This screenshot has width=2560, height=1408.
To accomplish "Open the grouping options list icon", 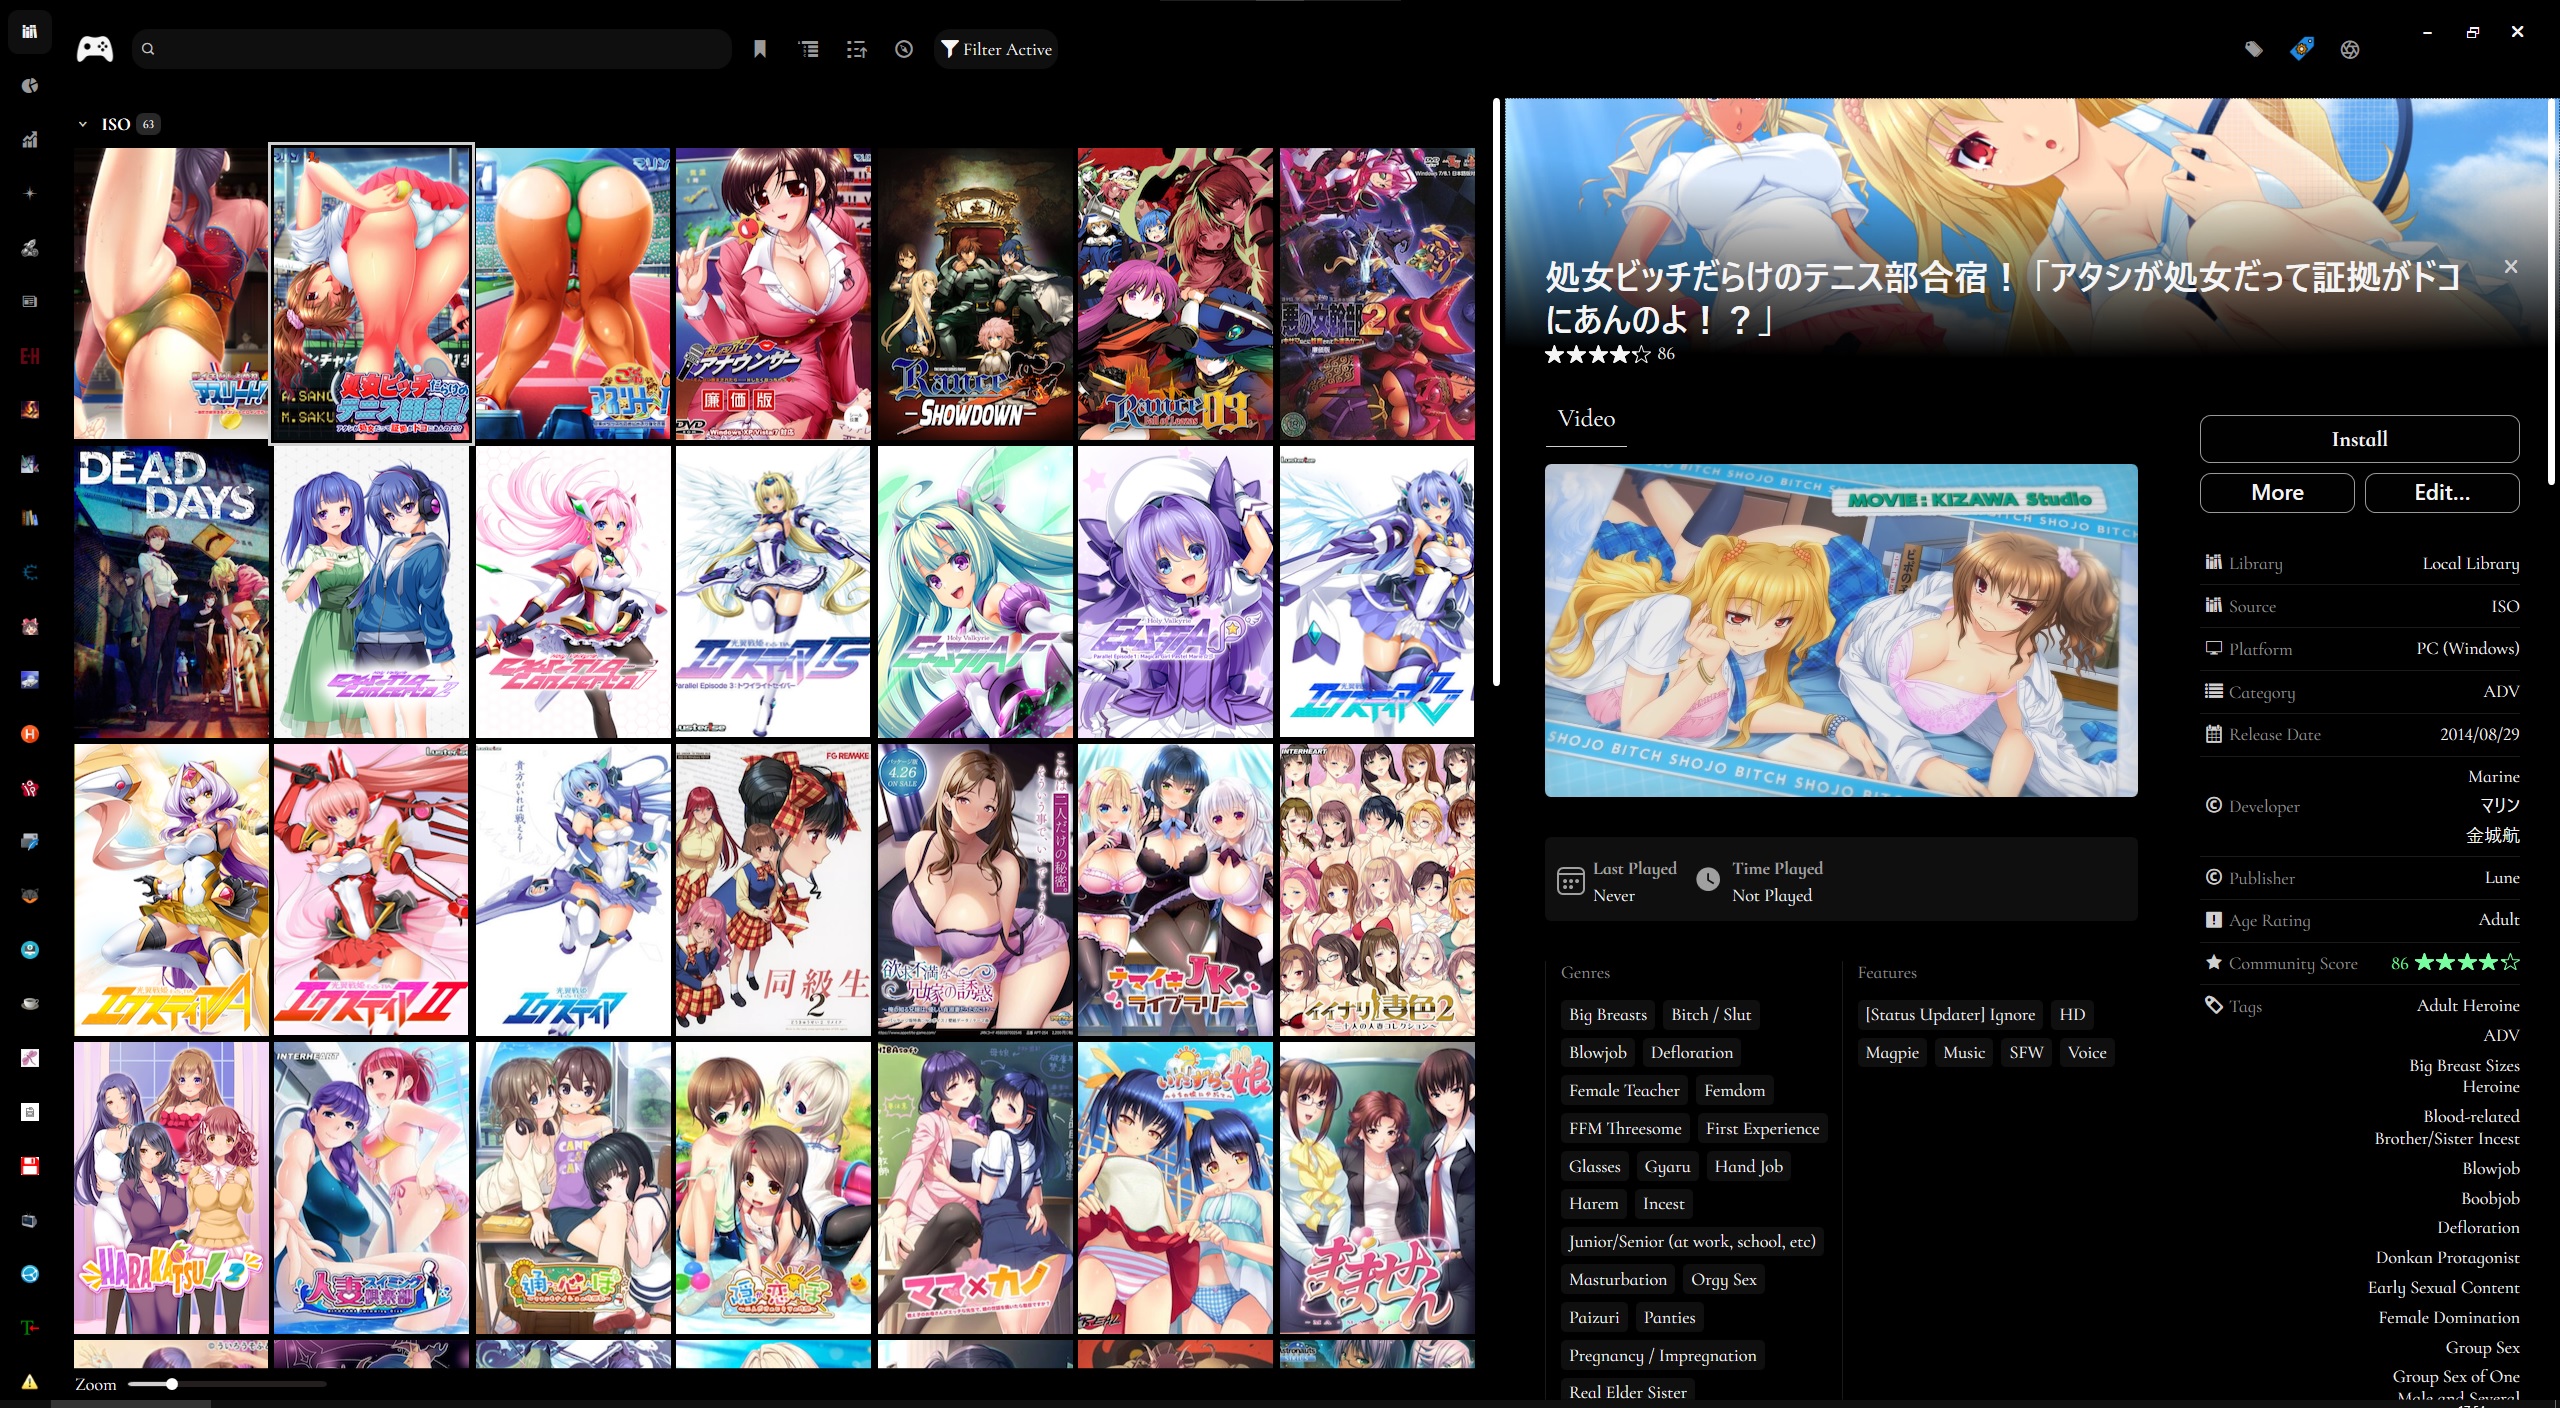I will point(809,49).
